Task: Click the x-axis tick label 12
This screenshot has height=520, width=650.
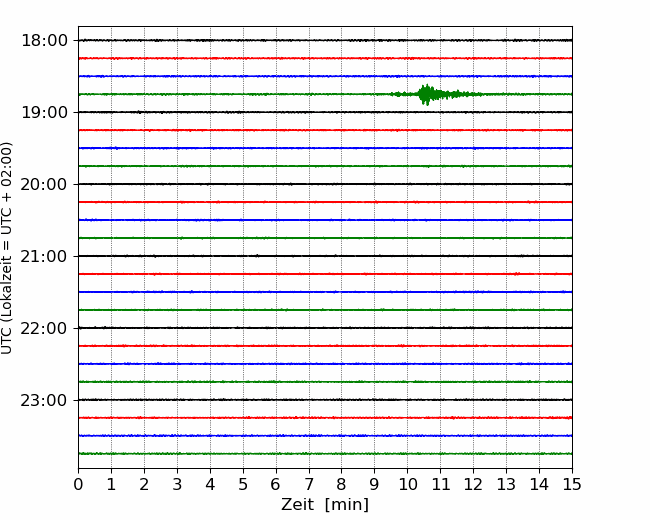Action: pos(473,484)
